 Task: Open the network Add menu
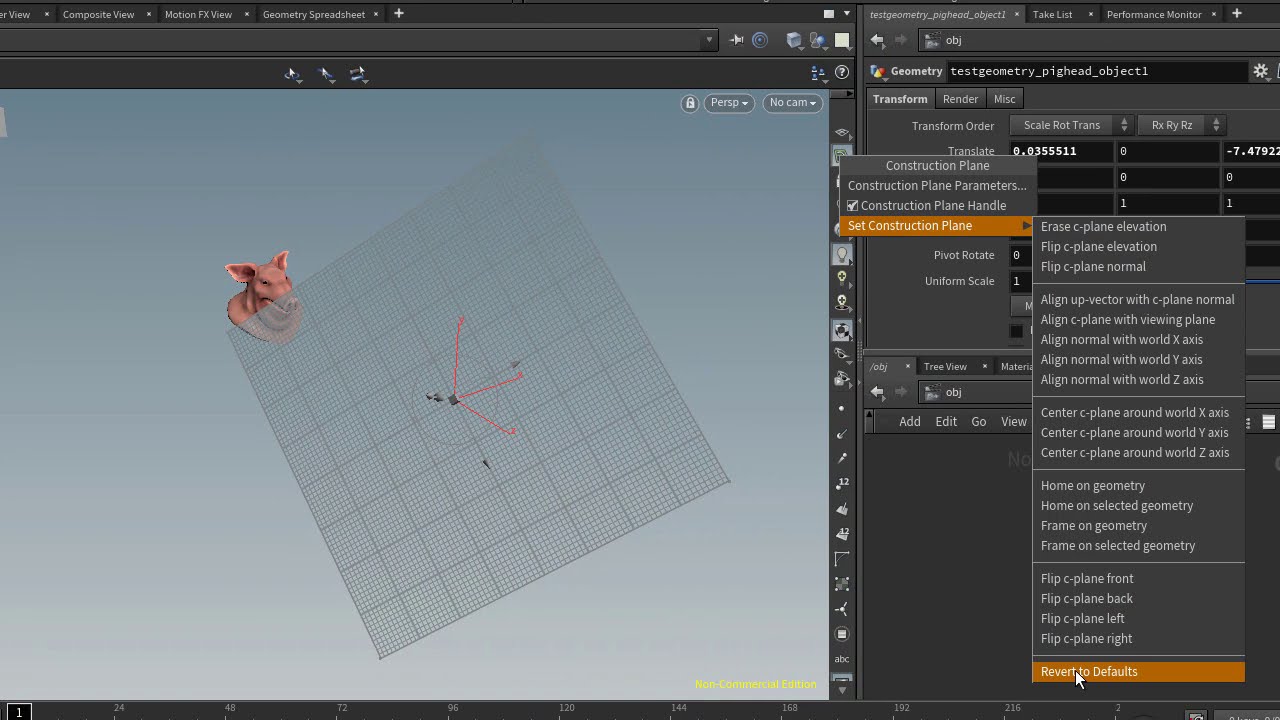pos(909,422)
